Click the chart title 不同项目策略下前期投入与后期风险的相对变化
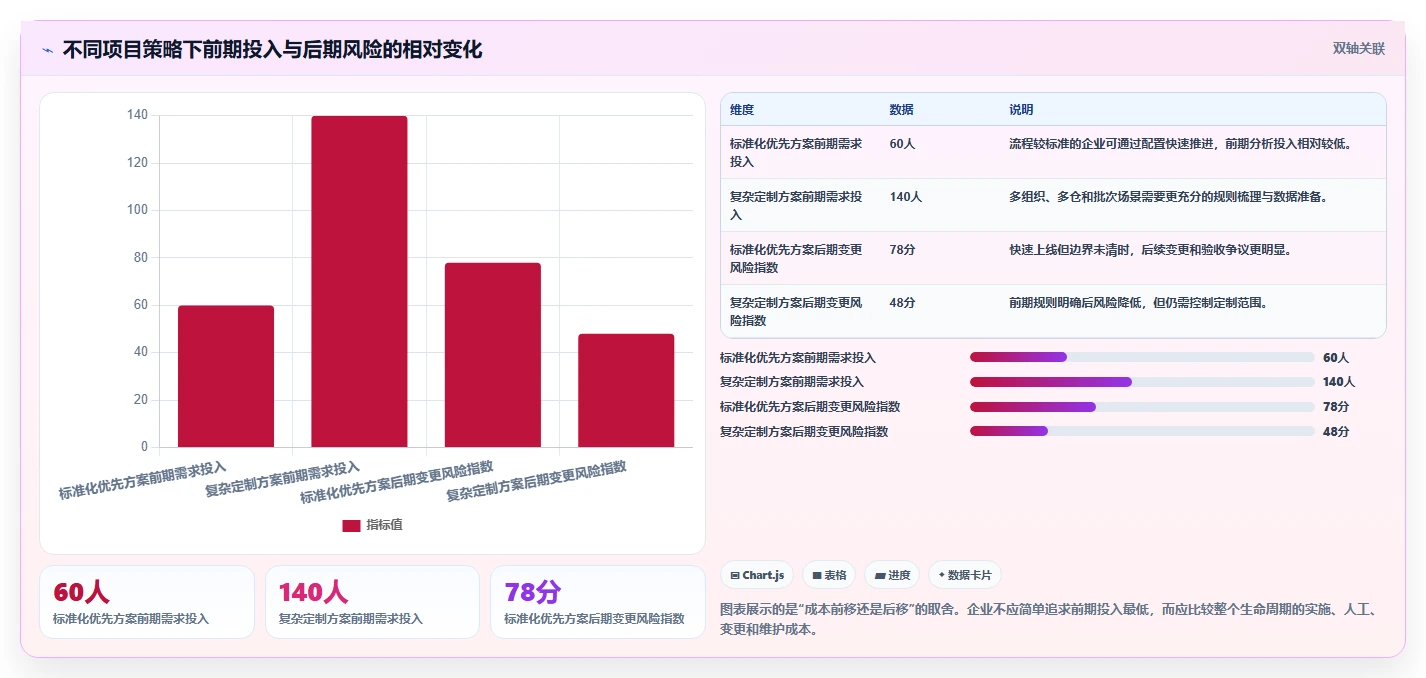The image size is (1426, 678). click(272, 50)
